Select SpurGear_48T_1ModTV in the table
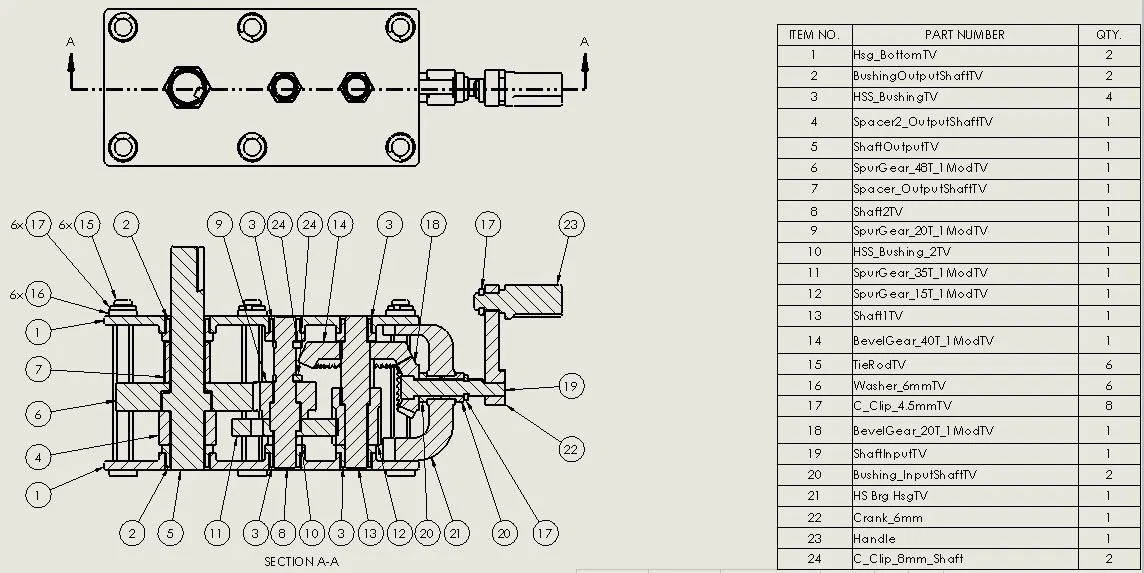 click(x=965, y=168)
